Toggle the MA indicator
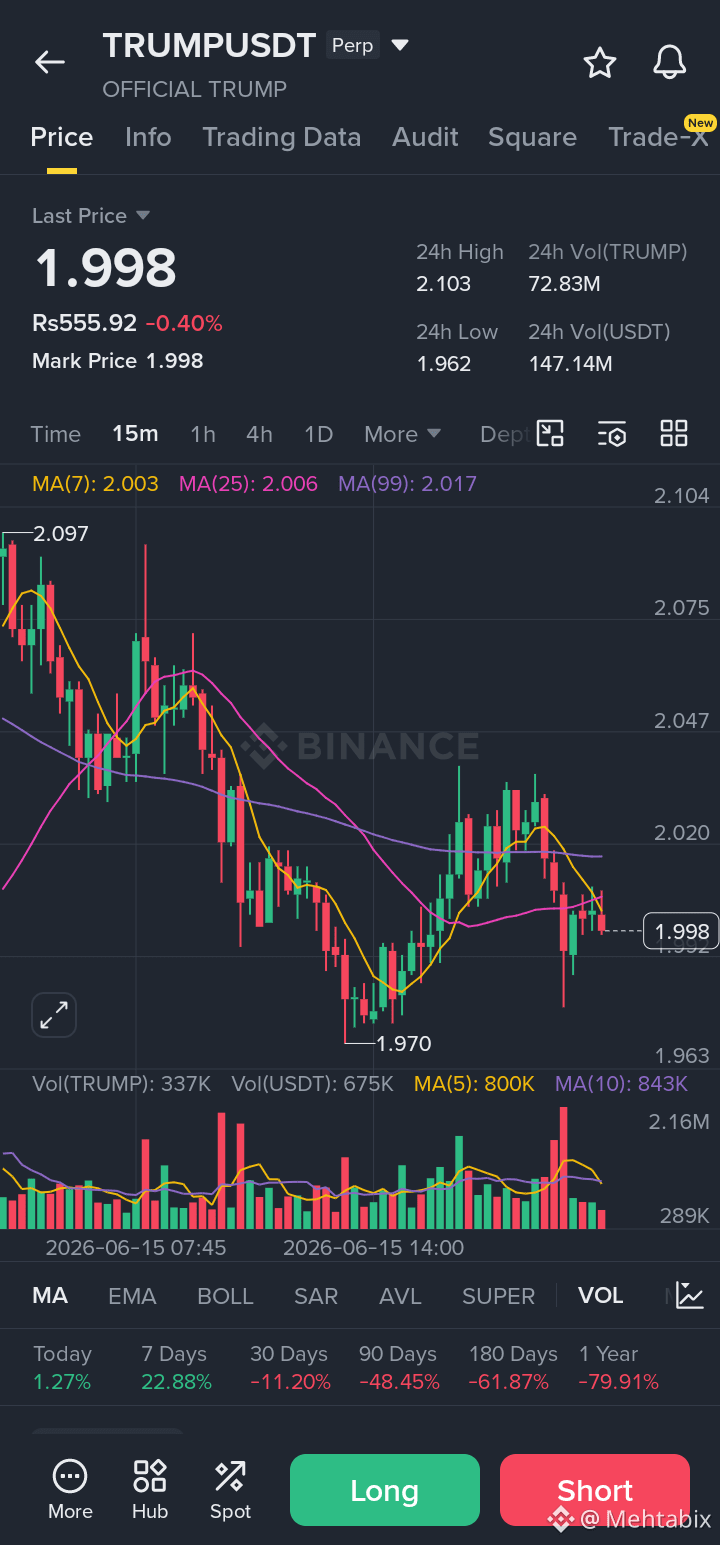Image resolution: width=720 pixels, height=1545 pixels. 50,1296
